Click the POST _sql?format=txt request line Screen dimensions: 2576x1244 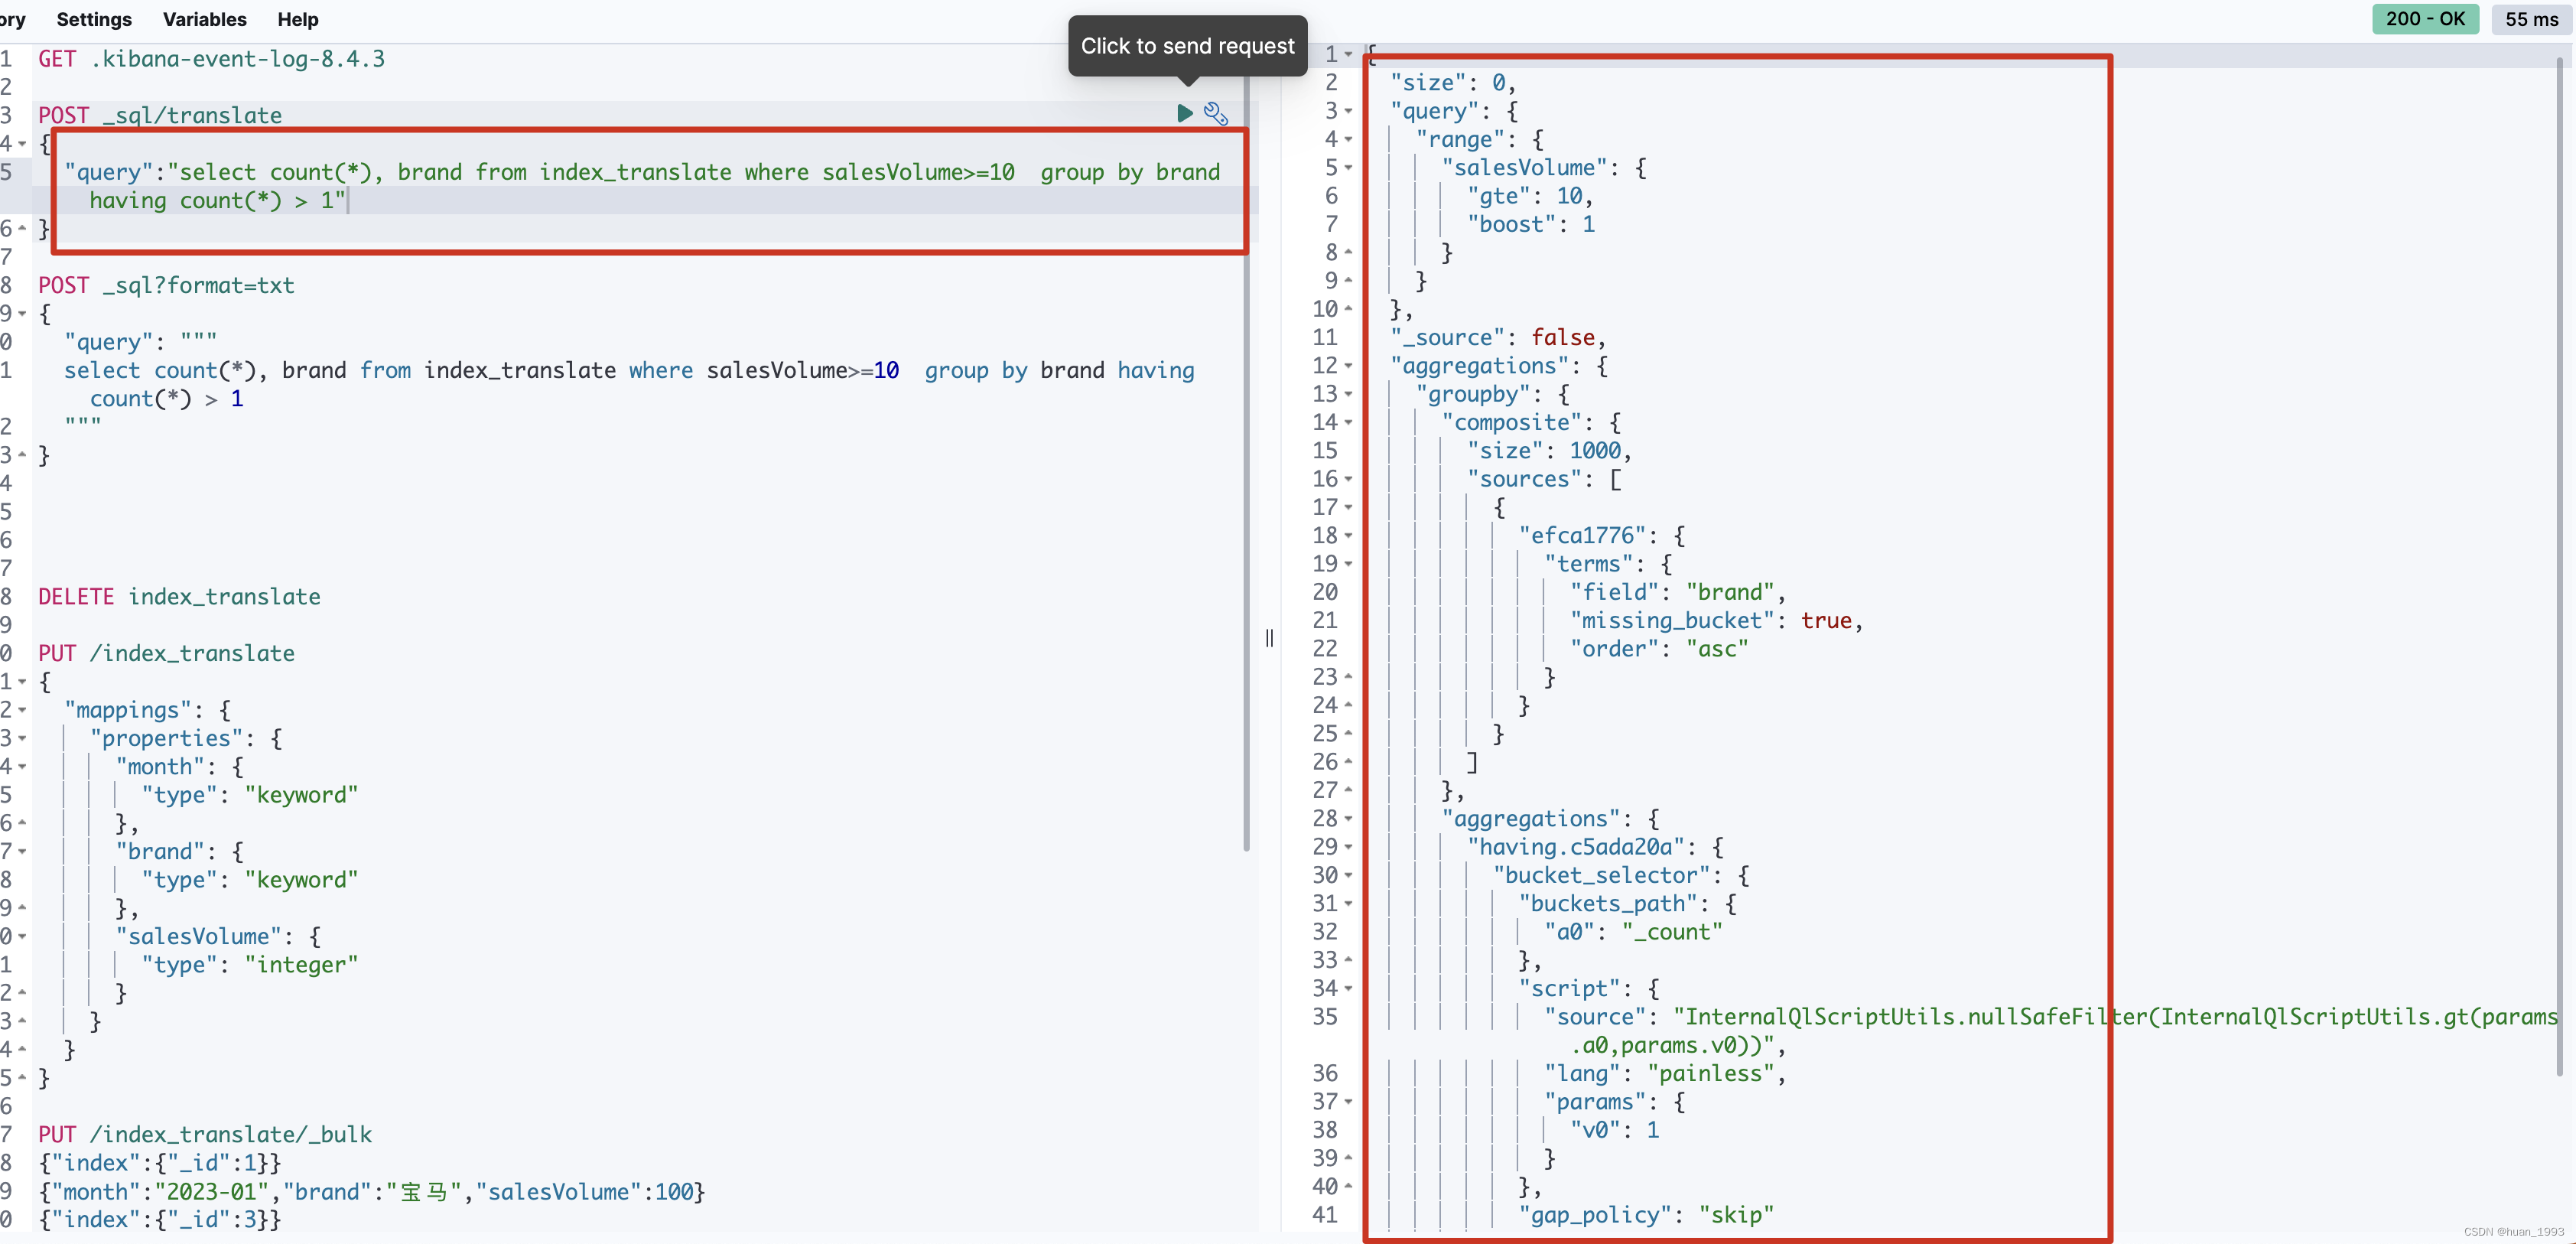point(166,286)
